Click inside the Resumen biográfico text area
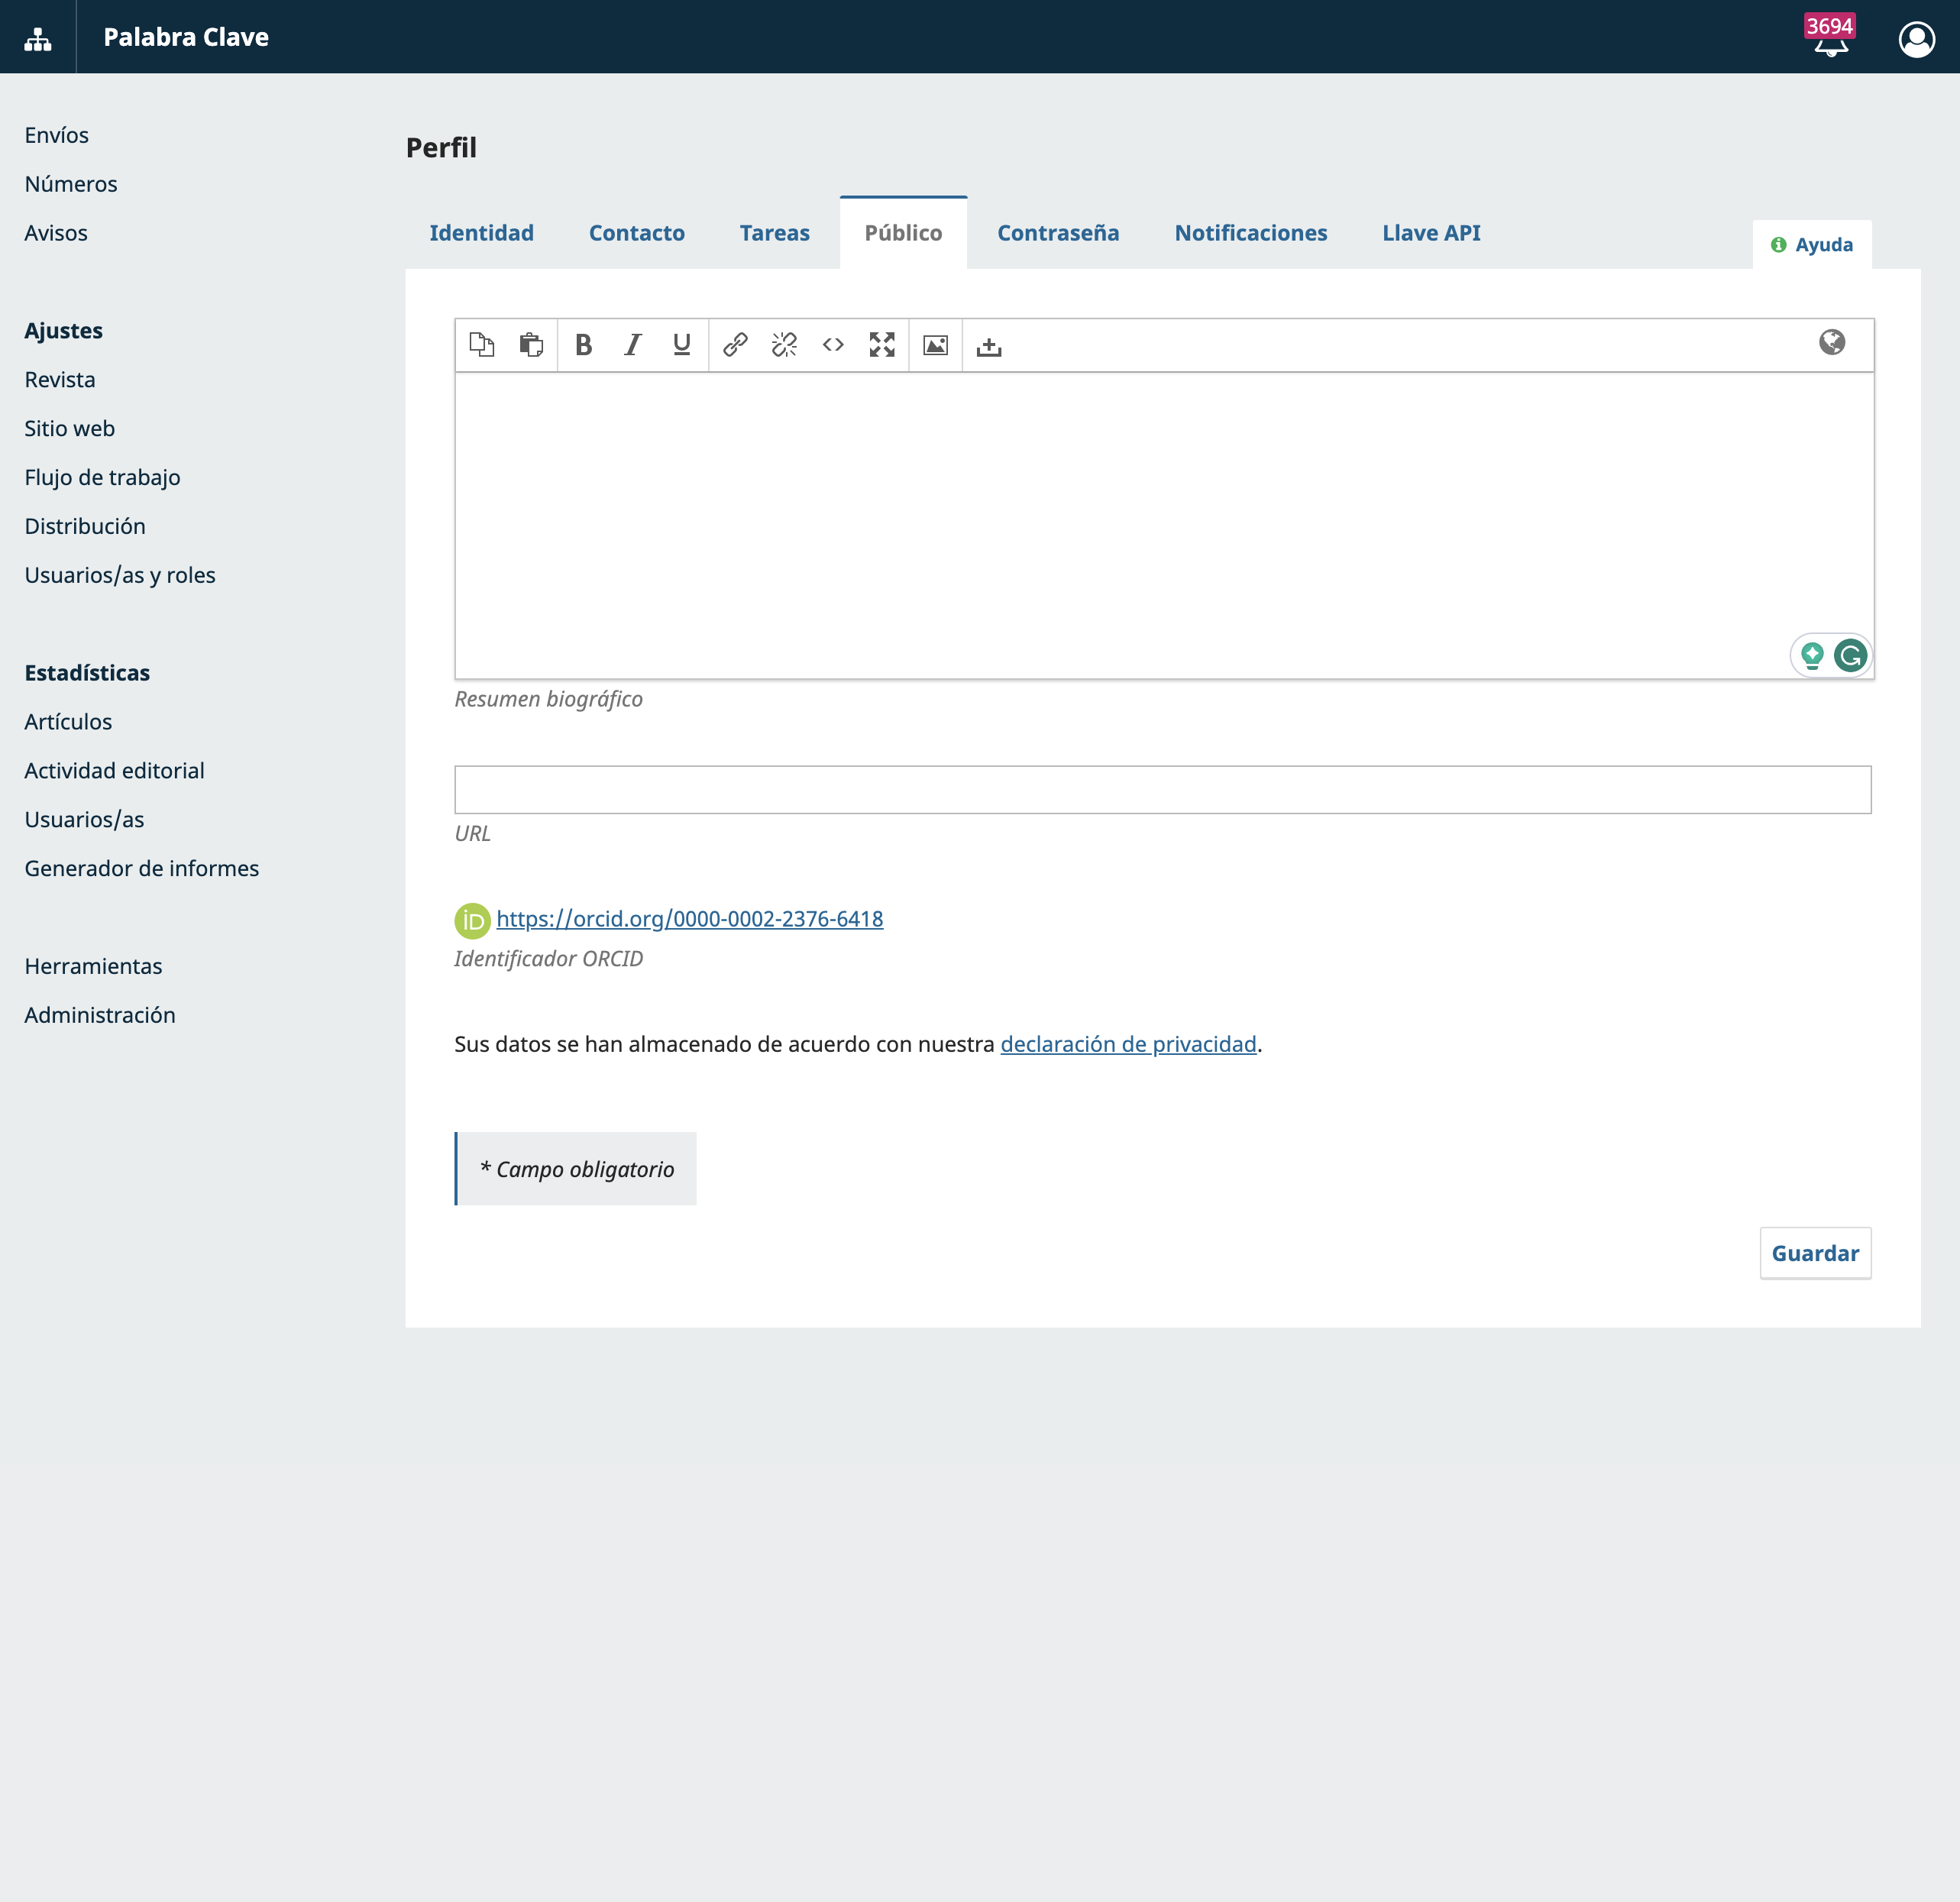Viewport: 1960px width, 1902px height. click(x=1164, y=526)
